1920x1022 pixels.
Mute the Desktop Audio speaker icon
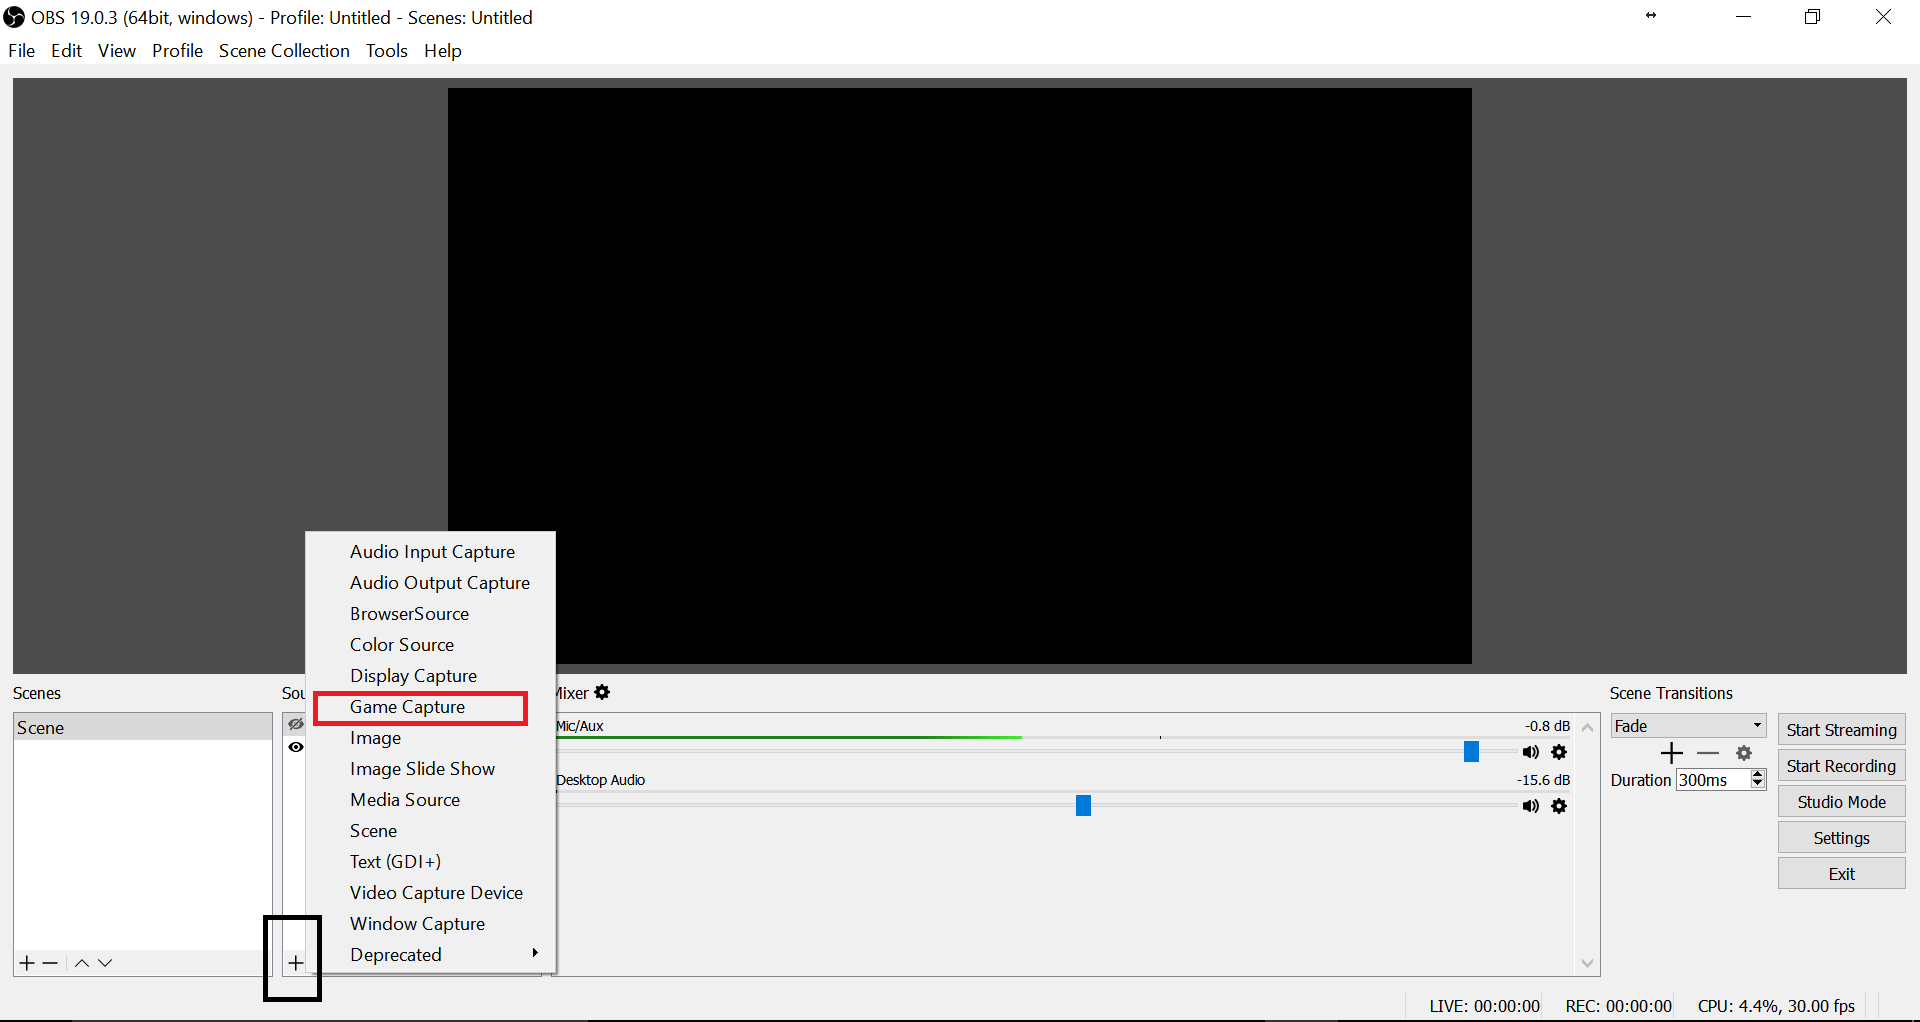click(x=1531, y=806)
